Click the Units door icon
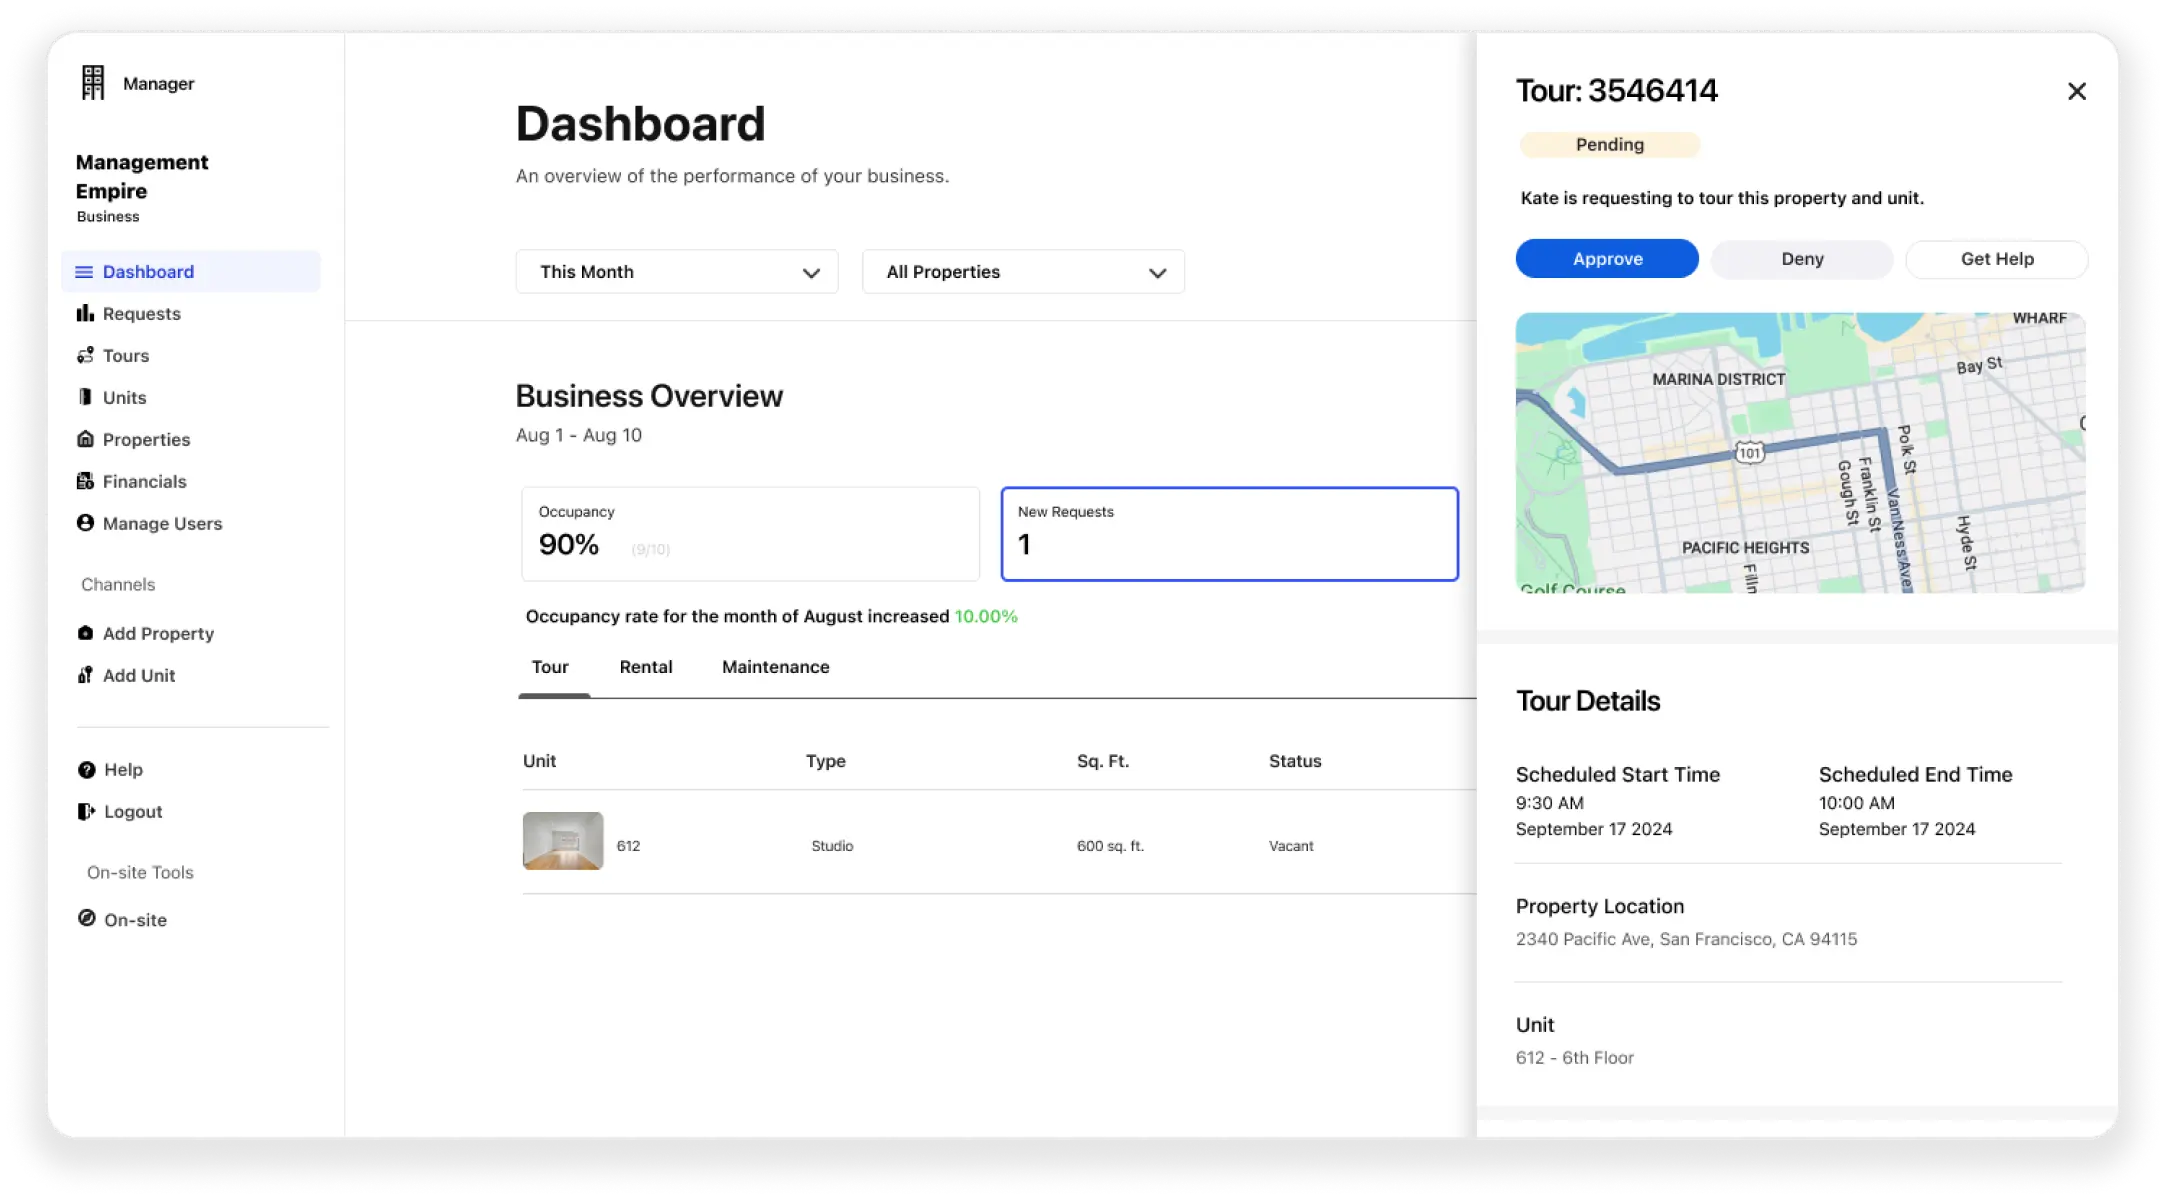 (x=85, y=398)
